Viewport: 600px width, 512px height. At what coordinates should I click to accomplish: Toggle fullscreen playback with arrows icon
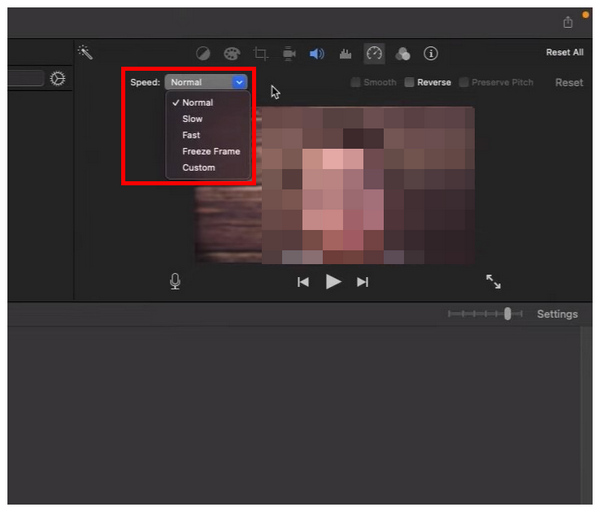(493, 282)
